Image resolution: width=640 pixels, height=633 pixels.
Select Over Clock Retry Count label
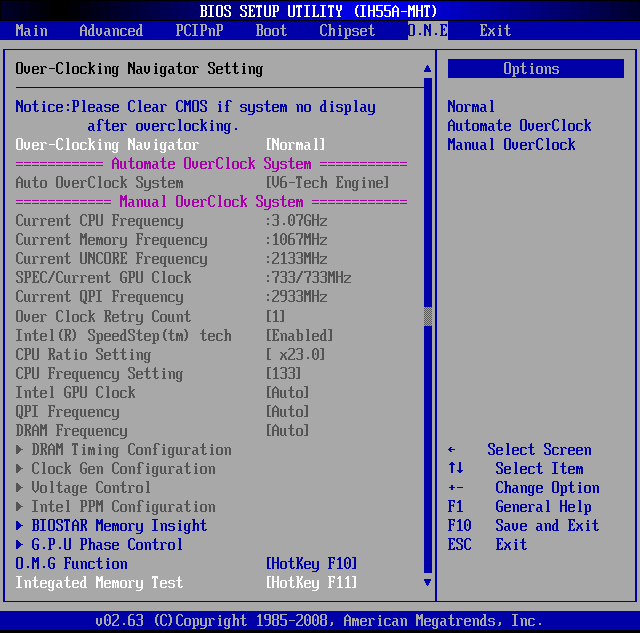103,316
